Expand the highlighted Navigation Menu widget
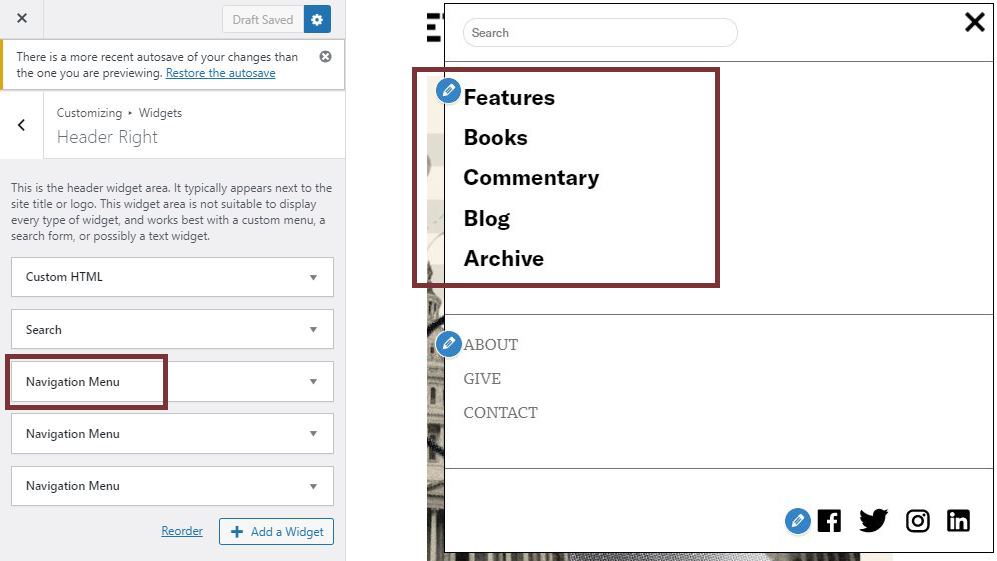The image size is (997, 561). click(x=172, y=382)
